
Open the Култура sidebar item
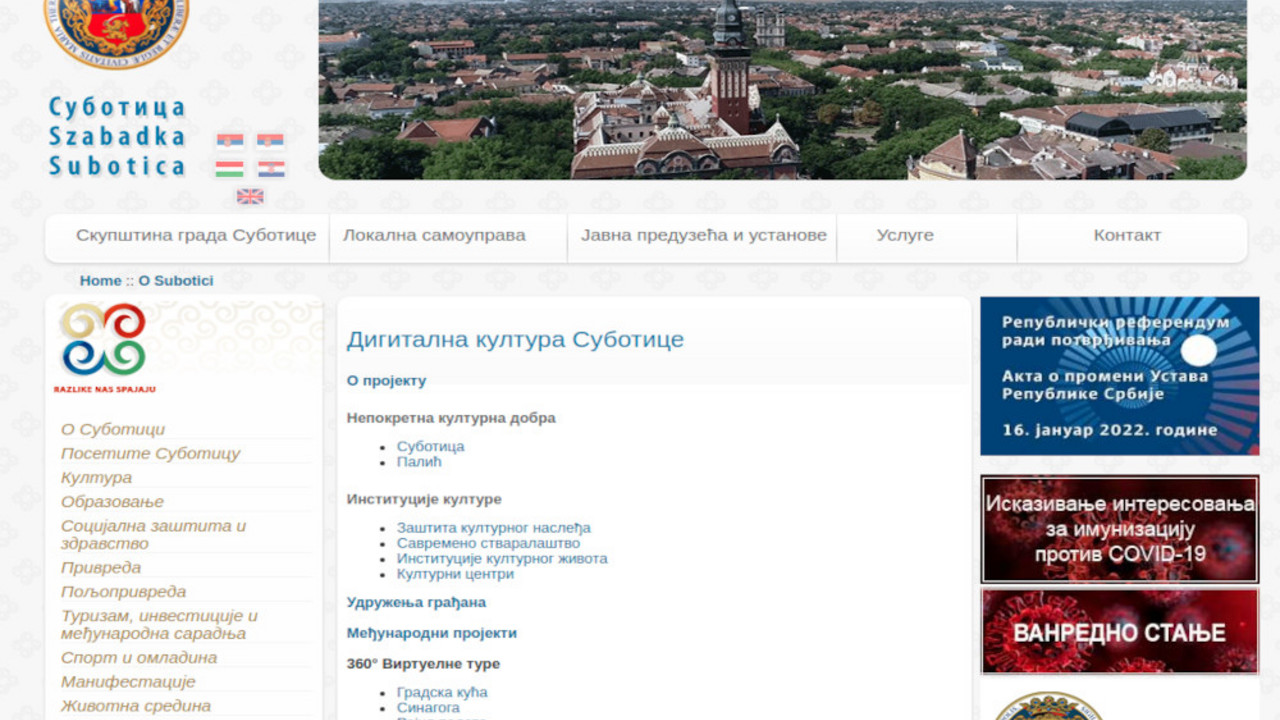pos(96,477)
